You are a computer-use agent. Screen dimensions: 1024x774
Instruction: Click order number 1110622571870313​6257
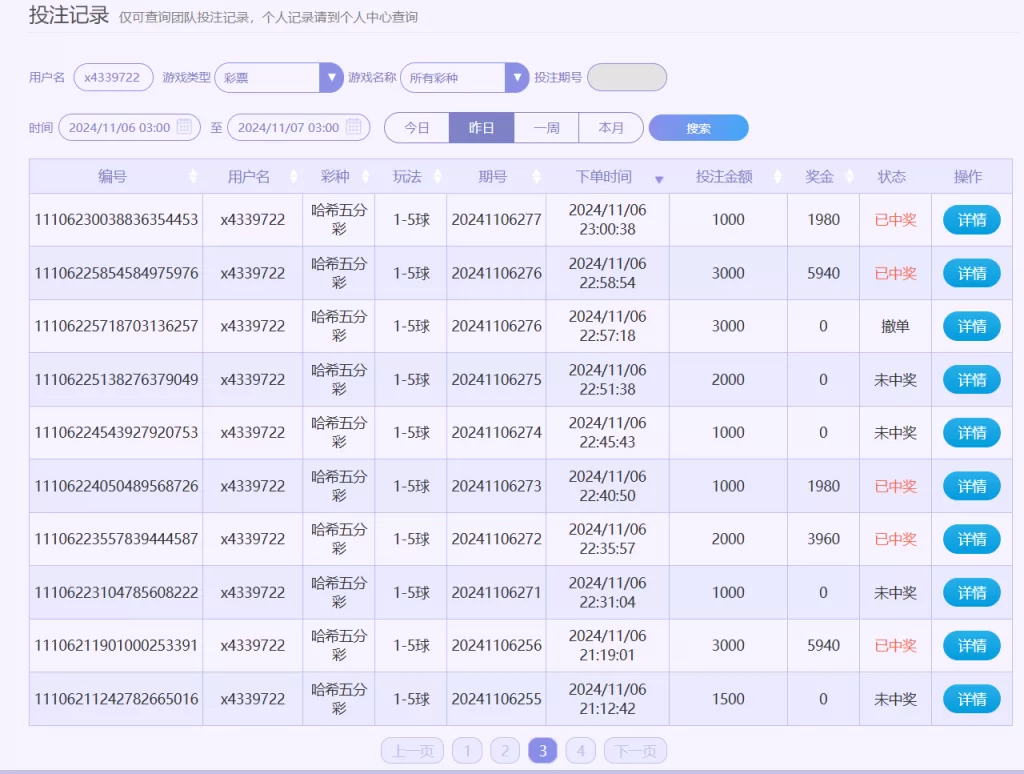pyautogui.click(x=116, y=326)
